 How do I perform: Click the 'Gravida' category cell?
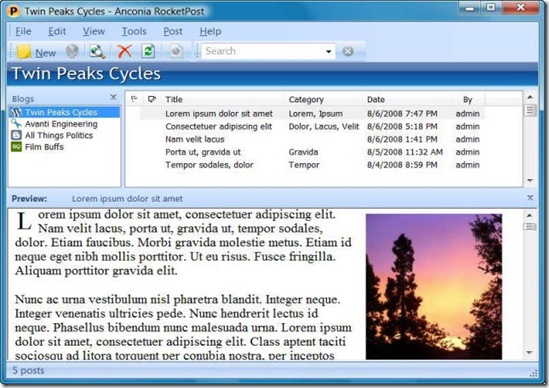click(303, 152)
